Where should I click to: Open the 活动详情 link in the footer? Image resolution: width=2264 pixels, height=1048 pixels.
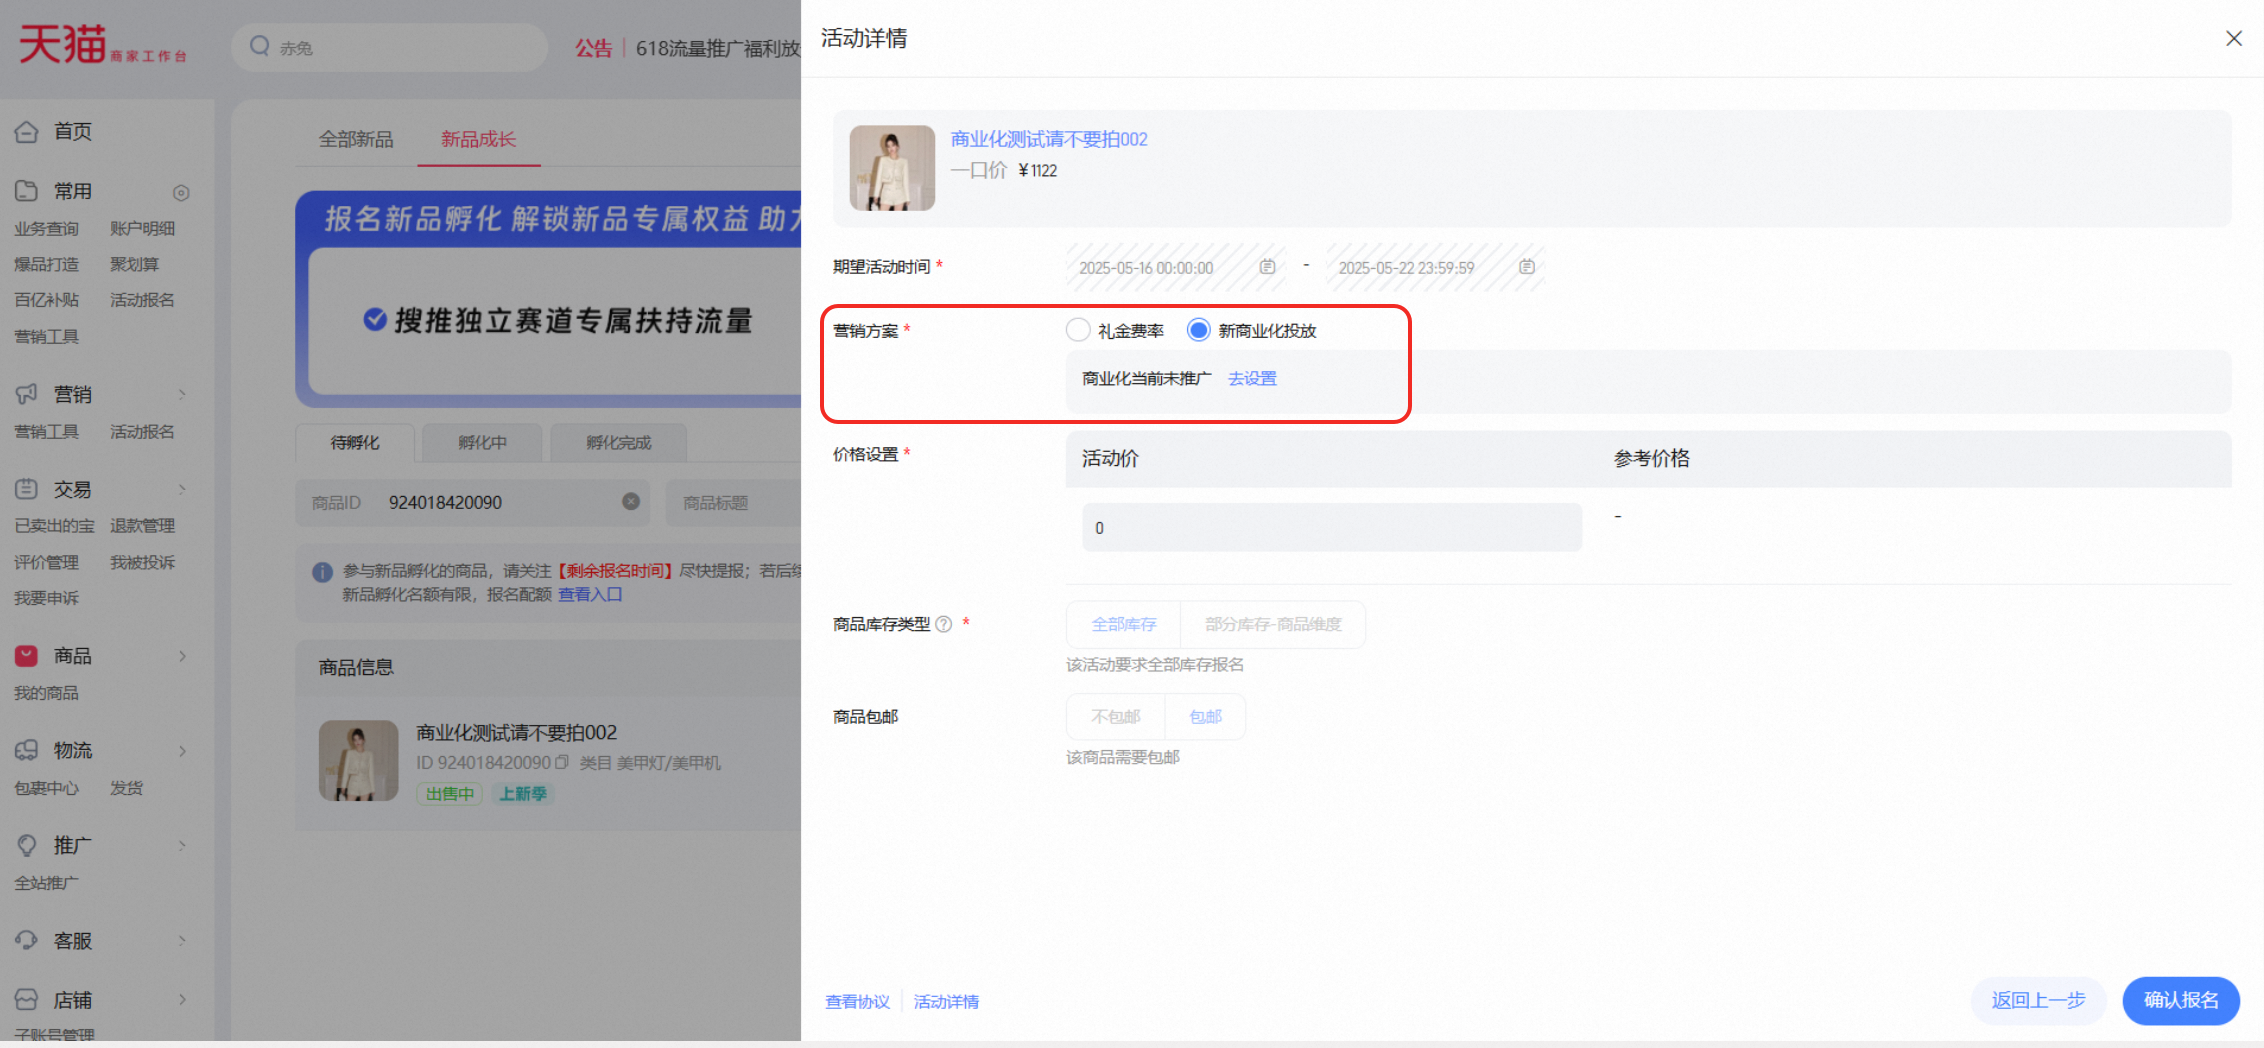946,1001
